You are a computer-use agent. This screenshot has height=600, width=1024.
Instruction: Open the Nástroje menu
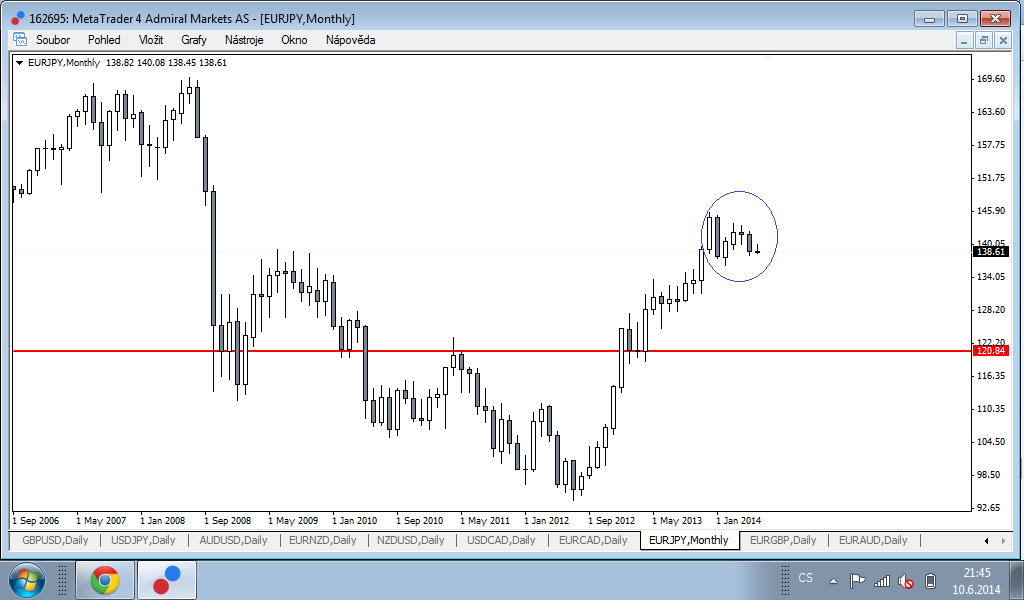(x=244, y=40)
